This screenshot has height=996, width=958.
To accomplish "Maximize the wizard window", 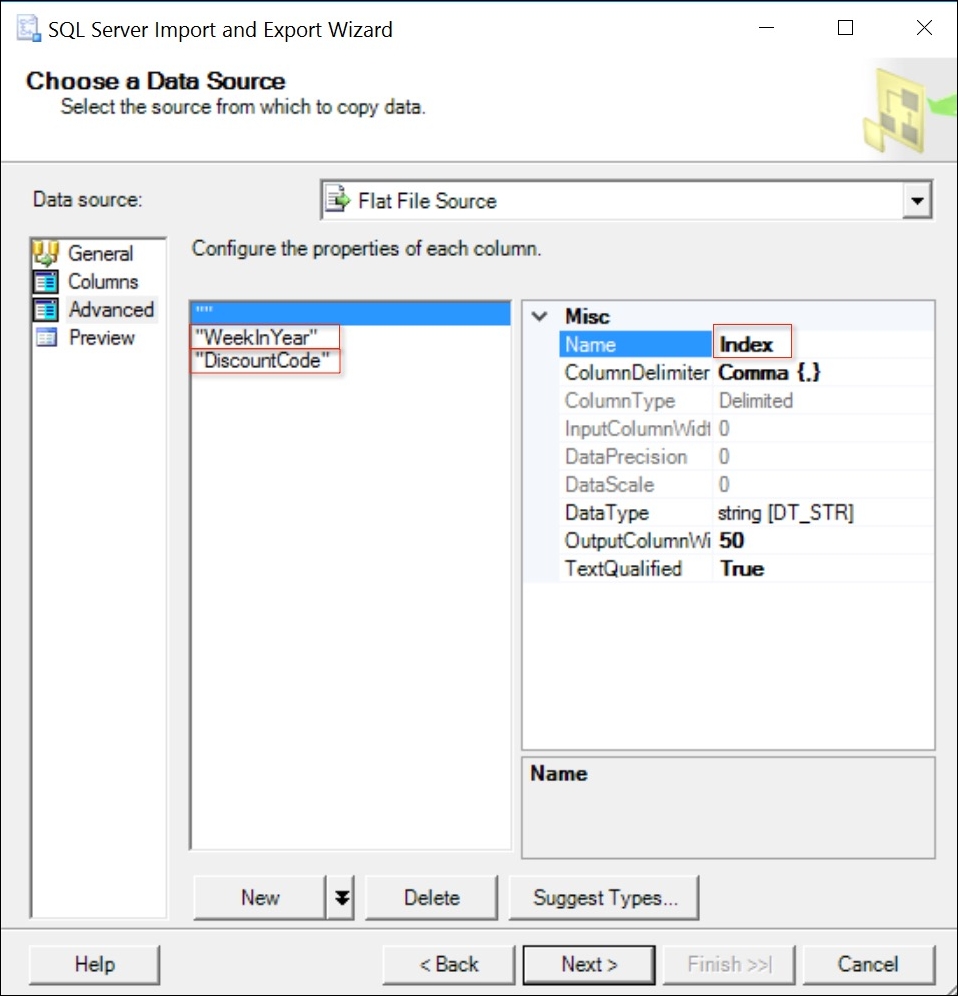I will (845, 28).
